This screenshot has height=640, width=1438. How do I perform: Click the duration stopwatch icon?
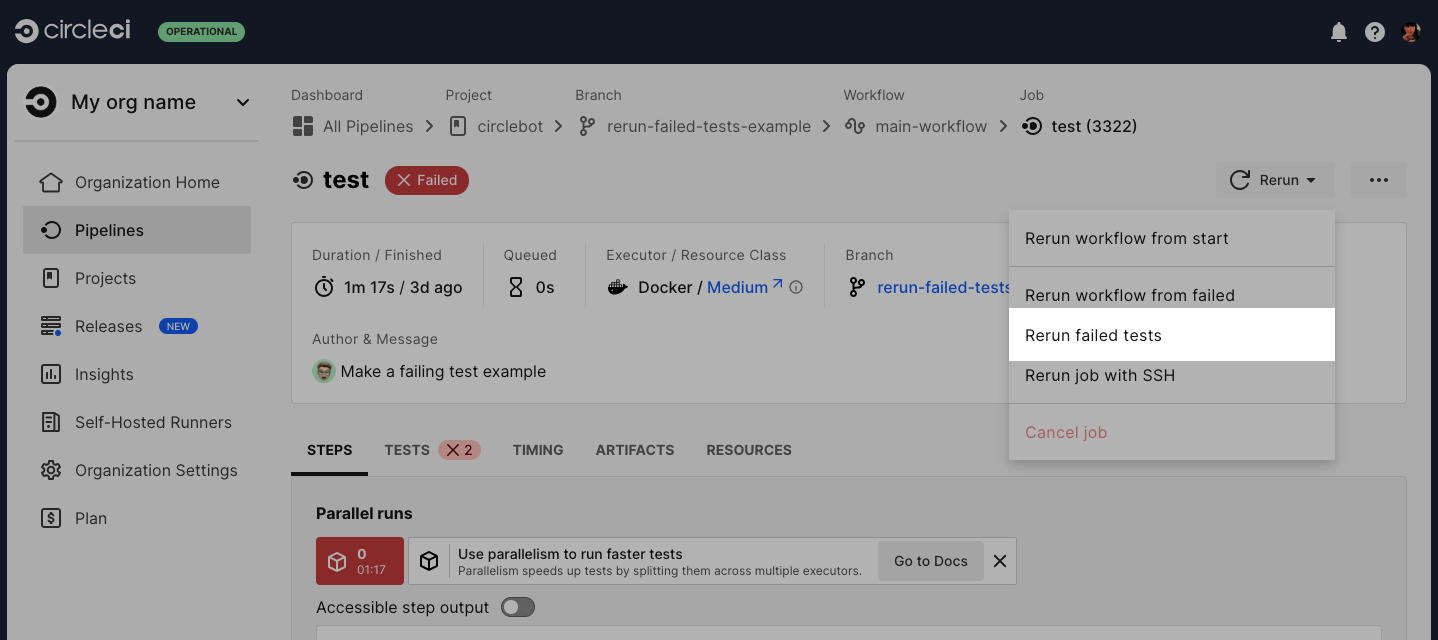pos(324,287)
